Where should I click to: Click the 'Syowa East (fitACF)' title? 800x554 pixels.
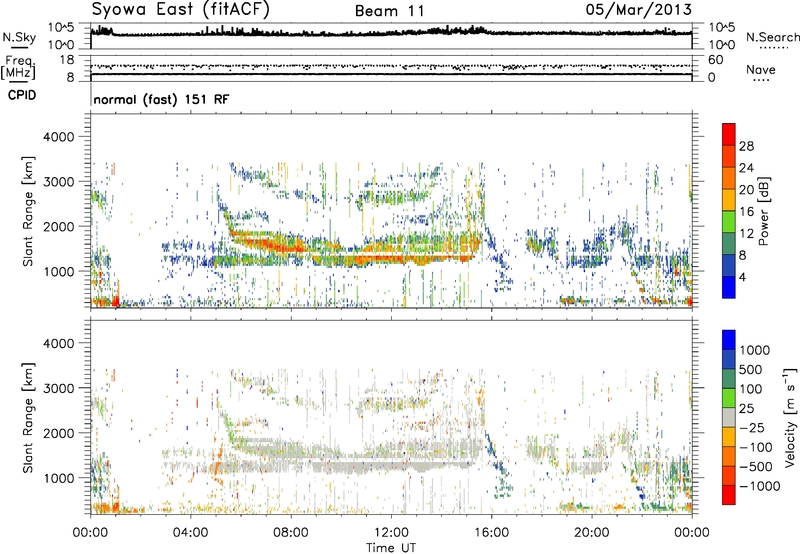point(181,10)
